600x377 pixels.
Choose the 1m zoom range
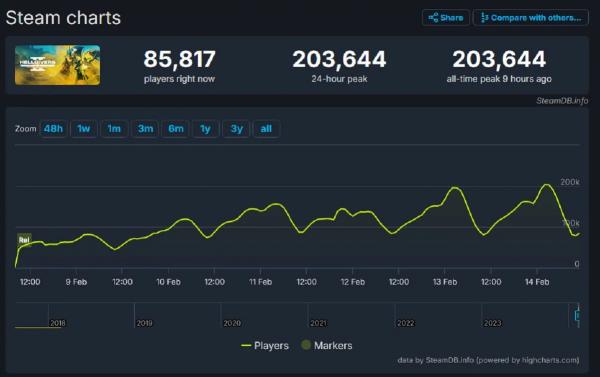pos(114,129)
